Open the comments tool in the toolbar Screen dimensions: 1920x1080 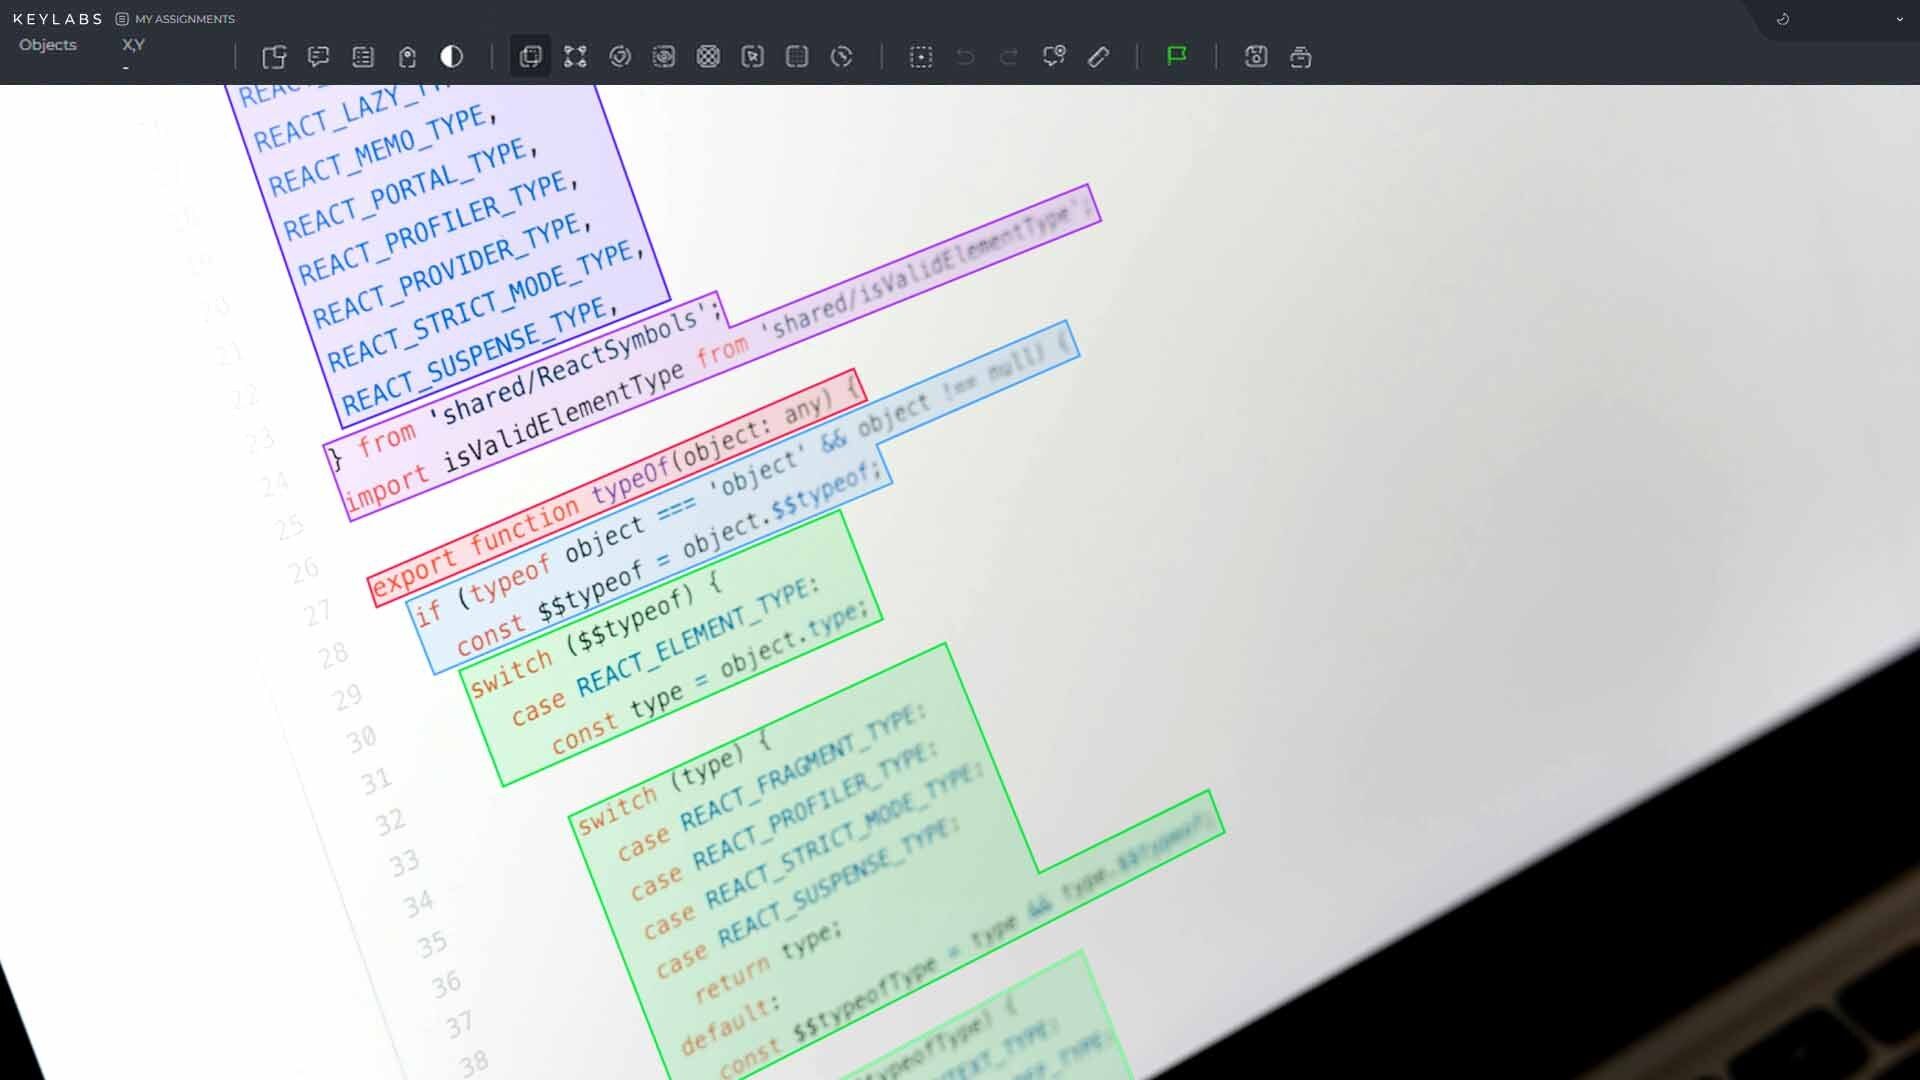point(318,57)
